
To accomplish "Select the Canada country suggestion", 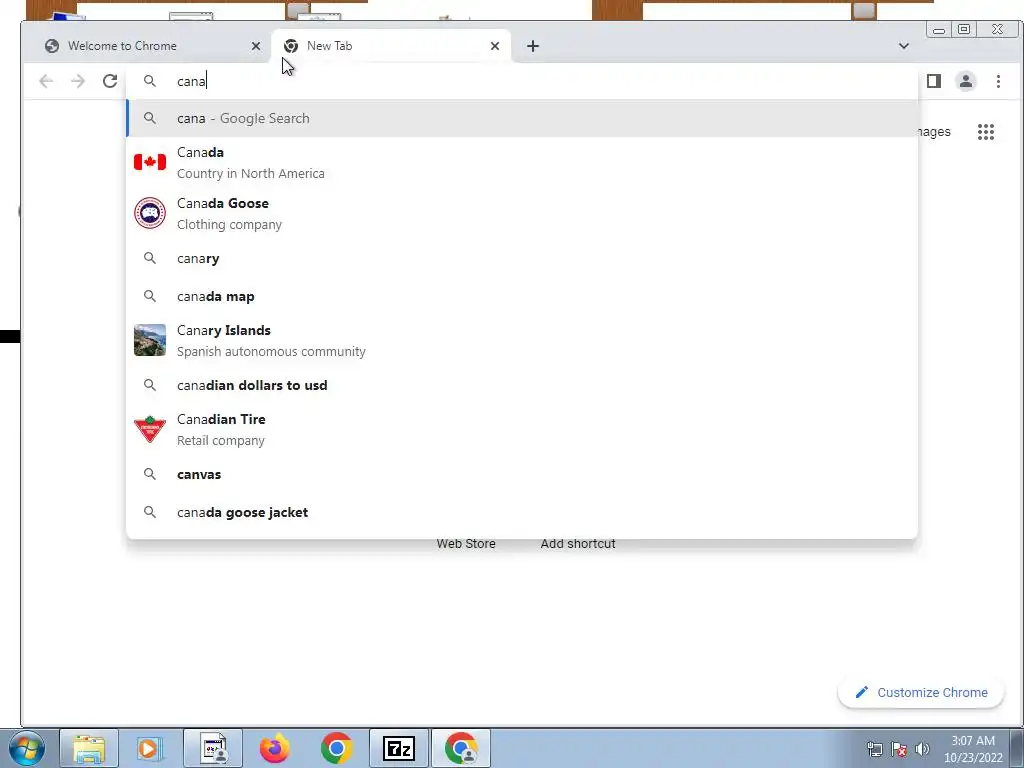I will (x=522, y=163).
